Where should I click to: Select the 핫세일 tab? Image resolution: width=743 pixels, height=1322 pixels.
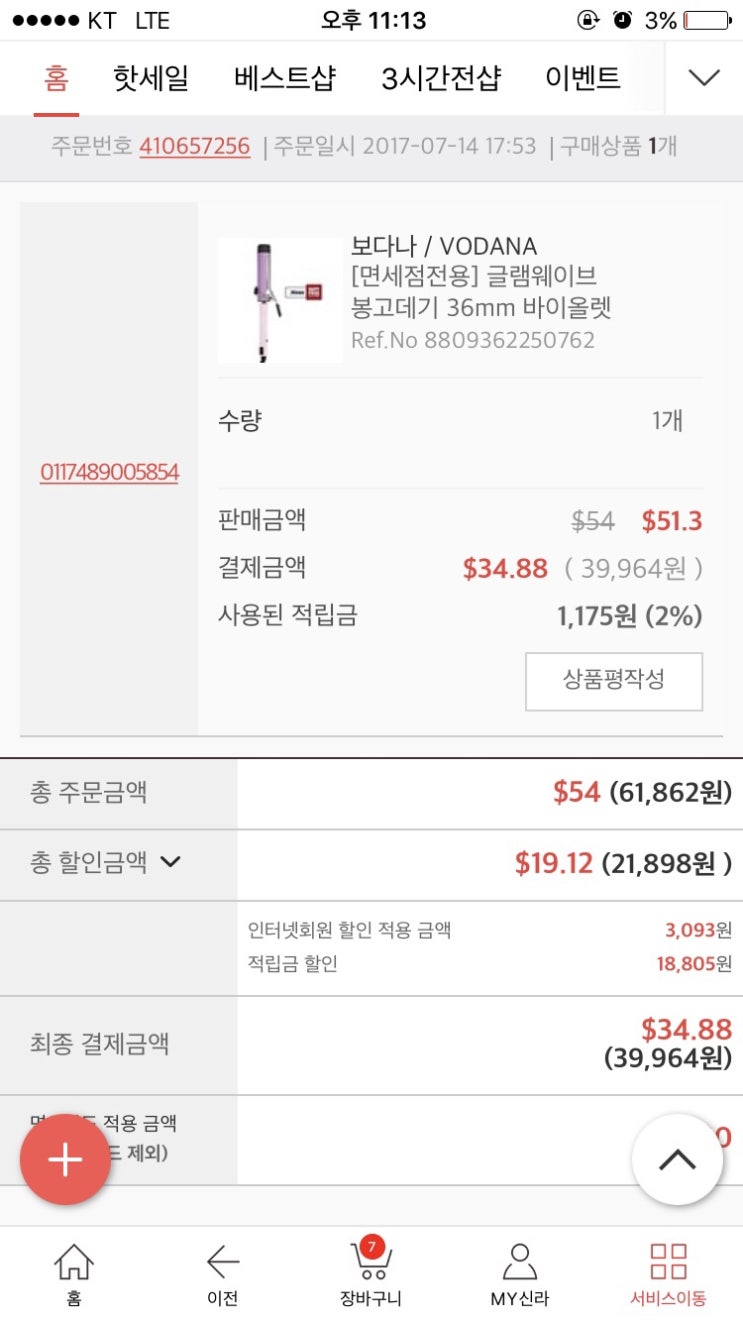pos(151,78)
